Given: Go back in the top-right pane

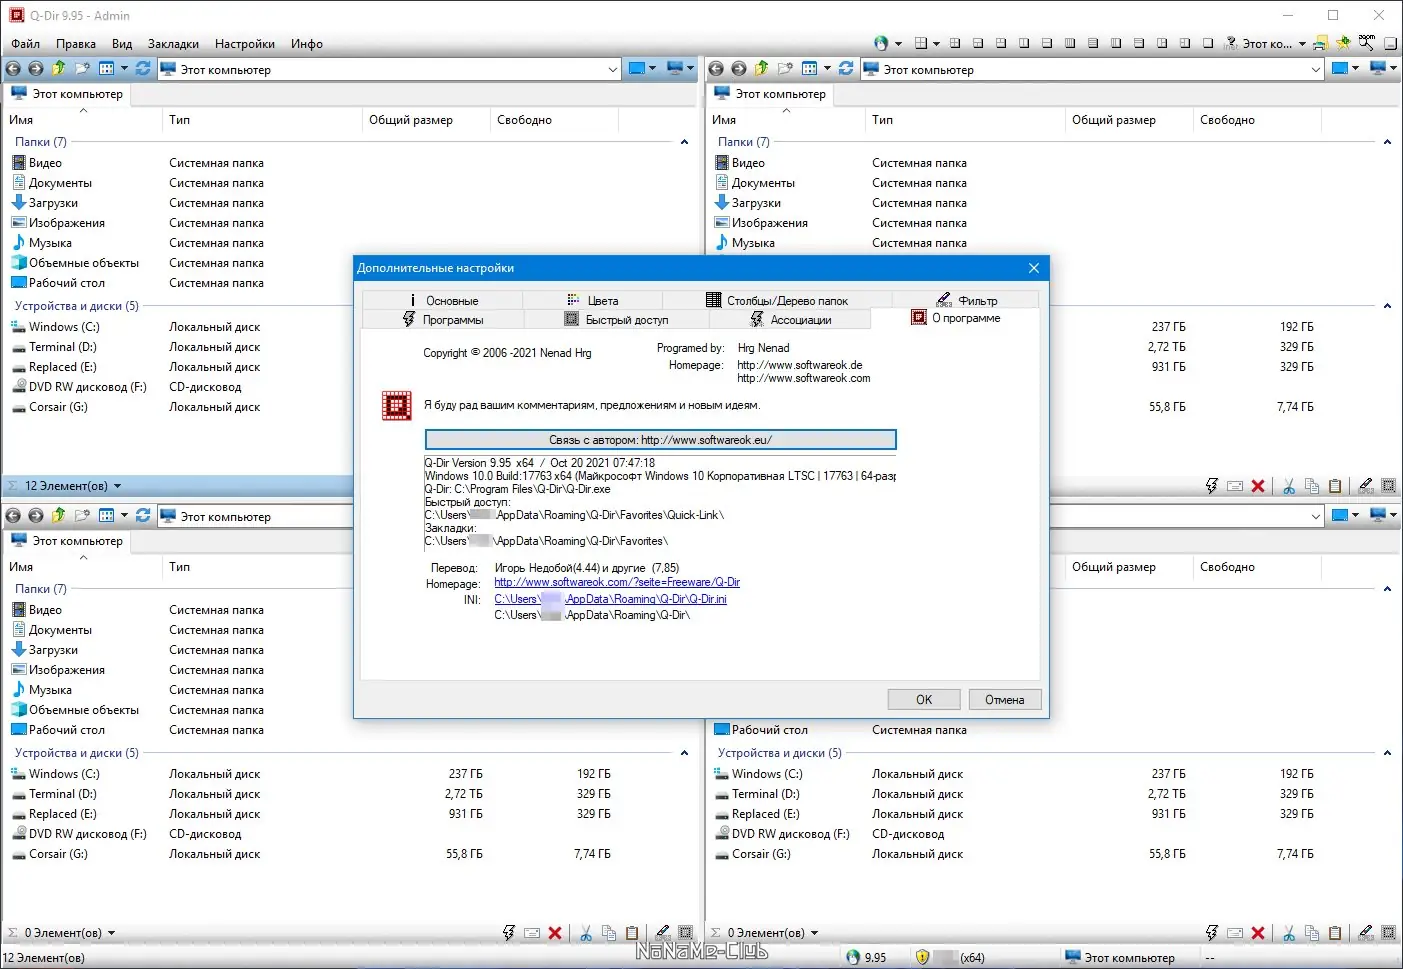Looking at the screenshot, I should (716, 69).
